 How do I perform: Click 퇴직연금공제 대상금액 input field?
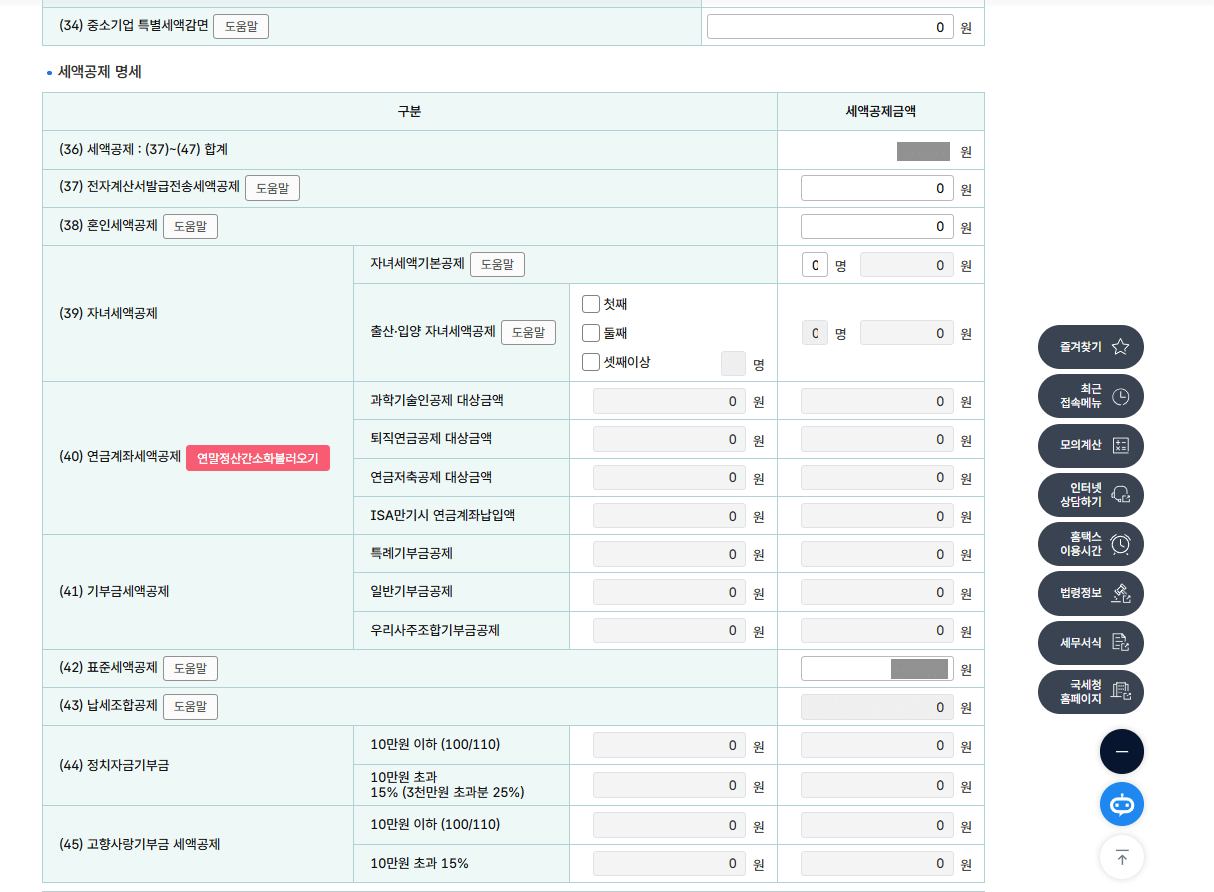(x=669, y=439)
